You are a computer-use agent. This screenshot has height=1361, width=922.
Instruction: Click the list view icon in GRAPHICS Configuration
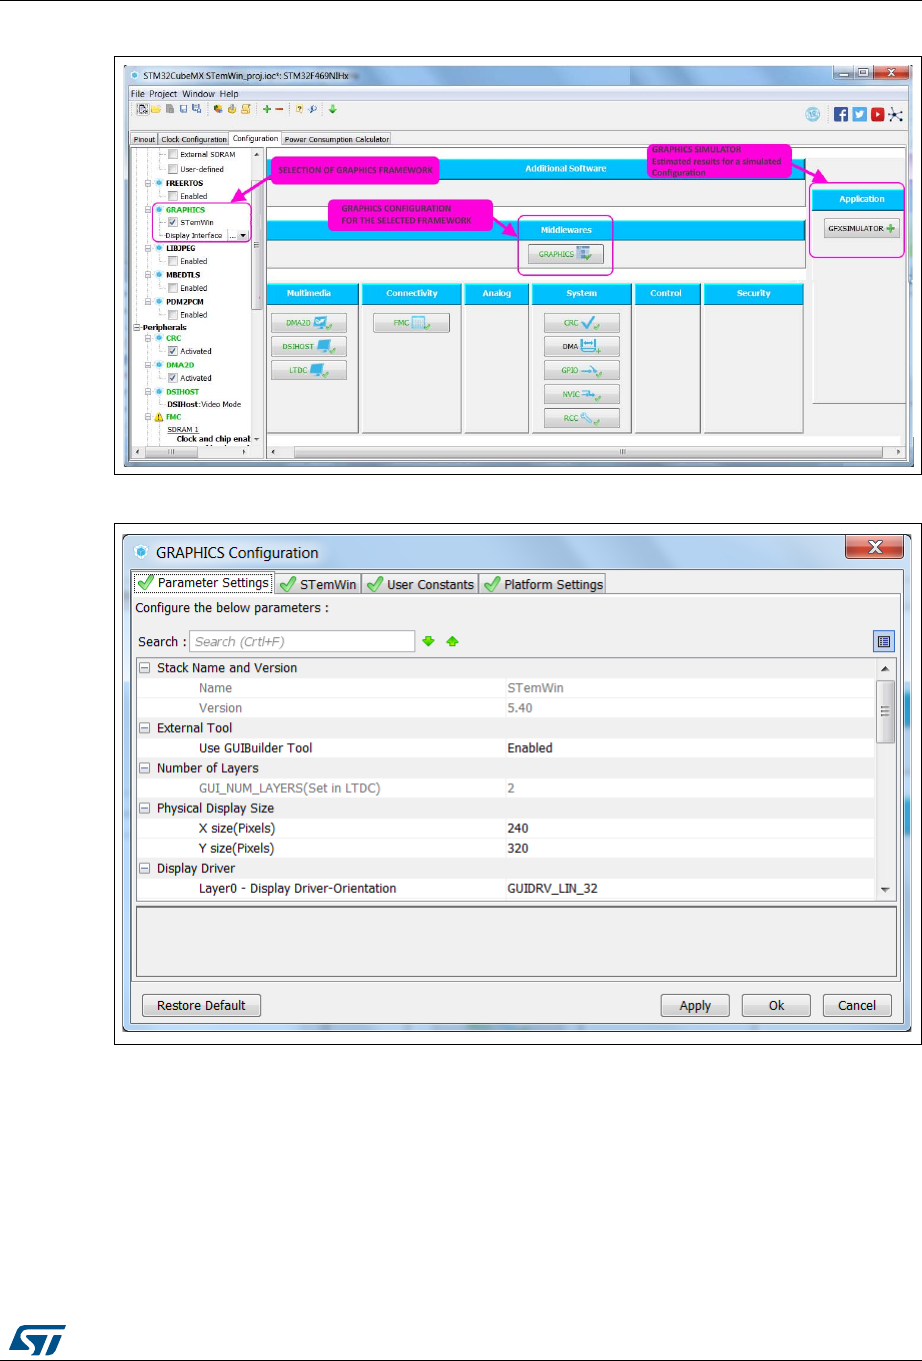click(883, 642)
